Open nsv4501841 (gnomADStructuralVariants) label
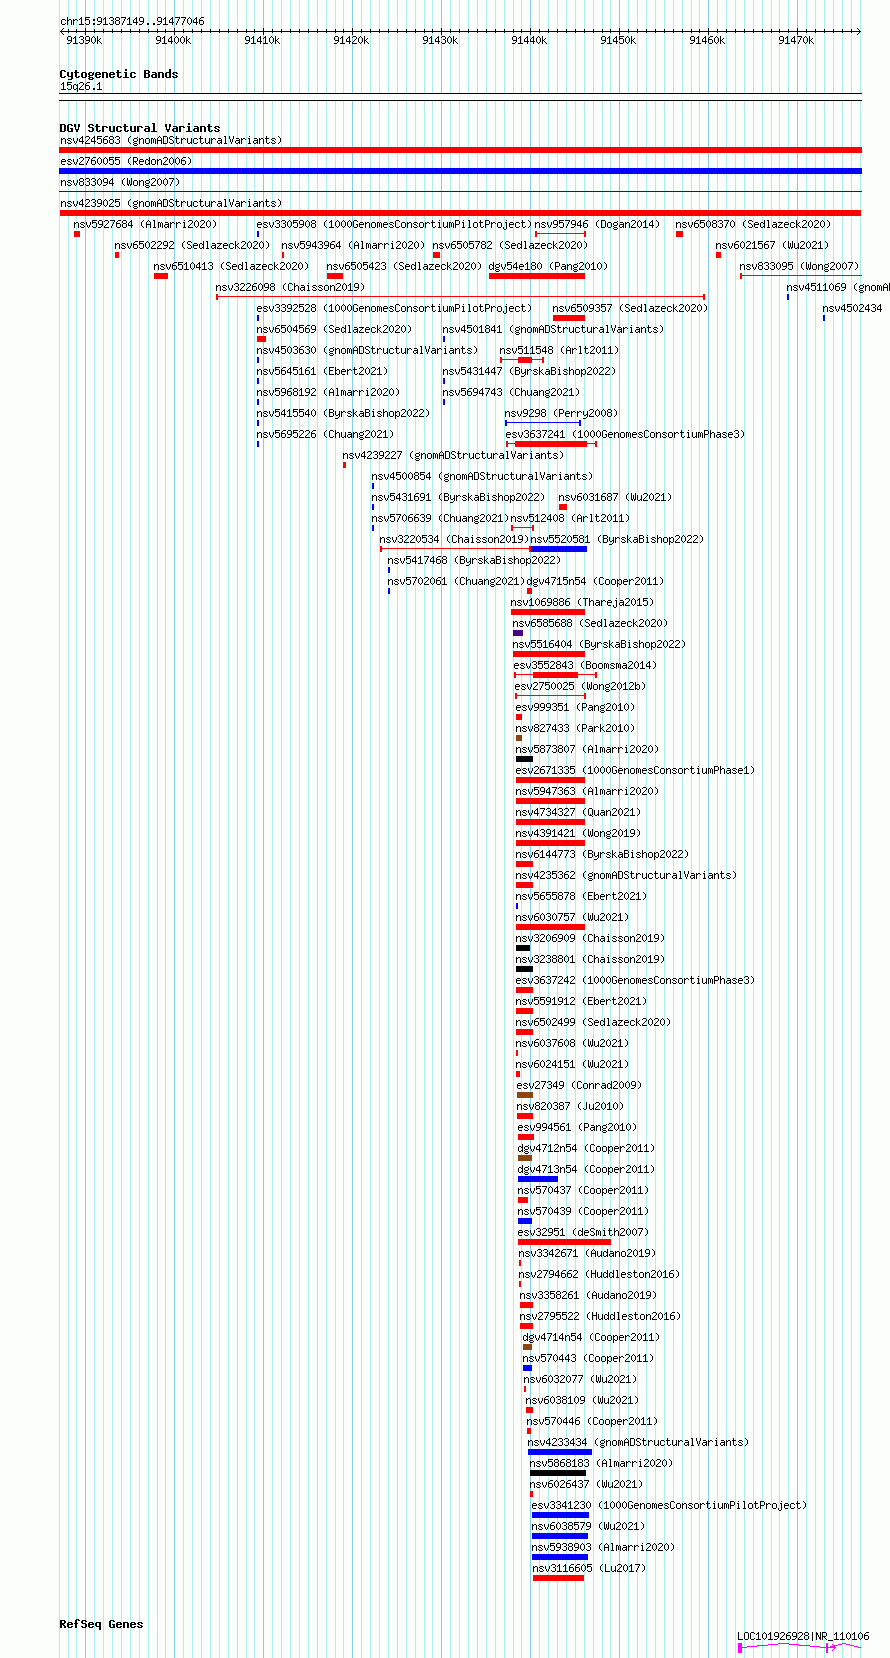This screenshot has height=1658, width=890. [x=553, y=329]
